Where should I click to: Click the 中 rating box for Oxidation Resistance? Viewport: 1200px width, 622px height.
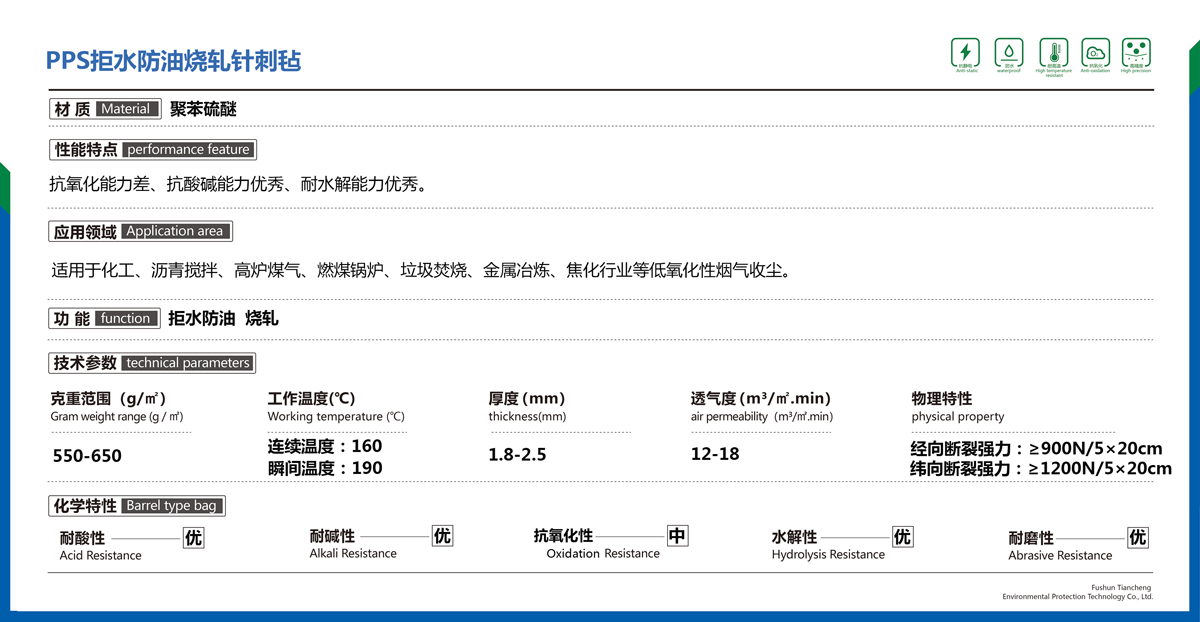677,536
